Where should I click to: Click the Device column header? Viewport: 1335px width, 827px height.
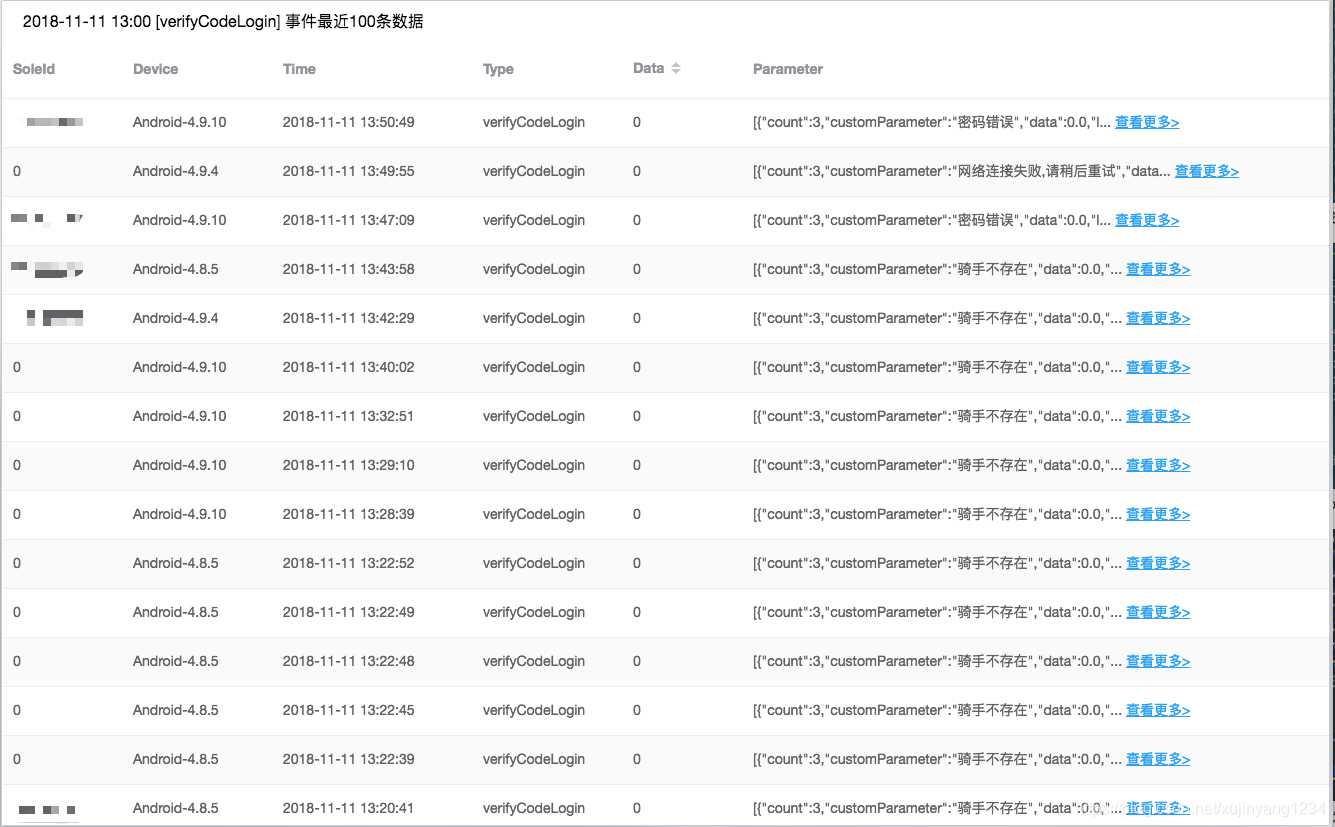click(x=155, y=69)
